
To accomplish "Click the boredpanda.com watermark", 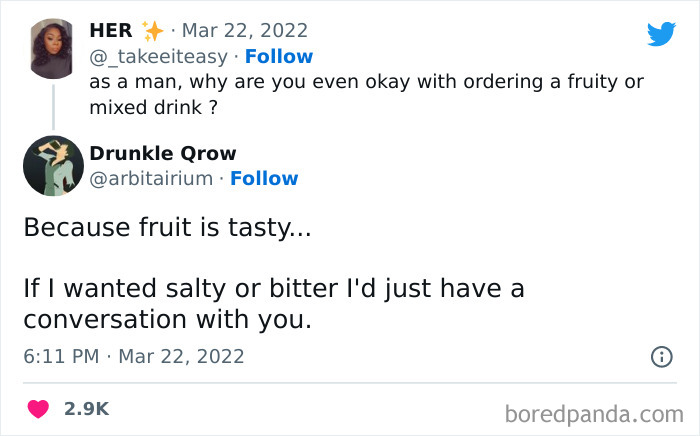I will pos(592,411).
